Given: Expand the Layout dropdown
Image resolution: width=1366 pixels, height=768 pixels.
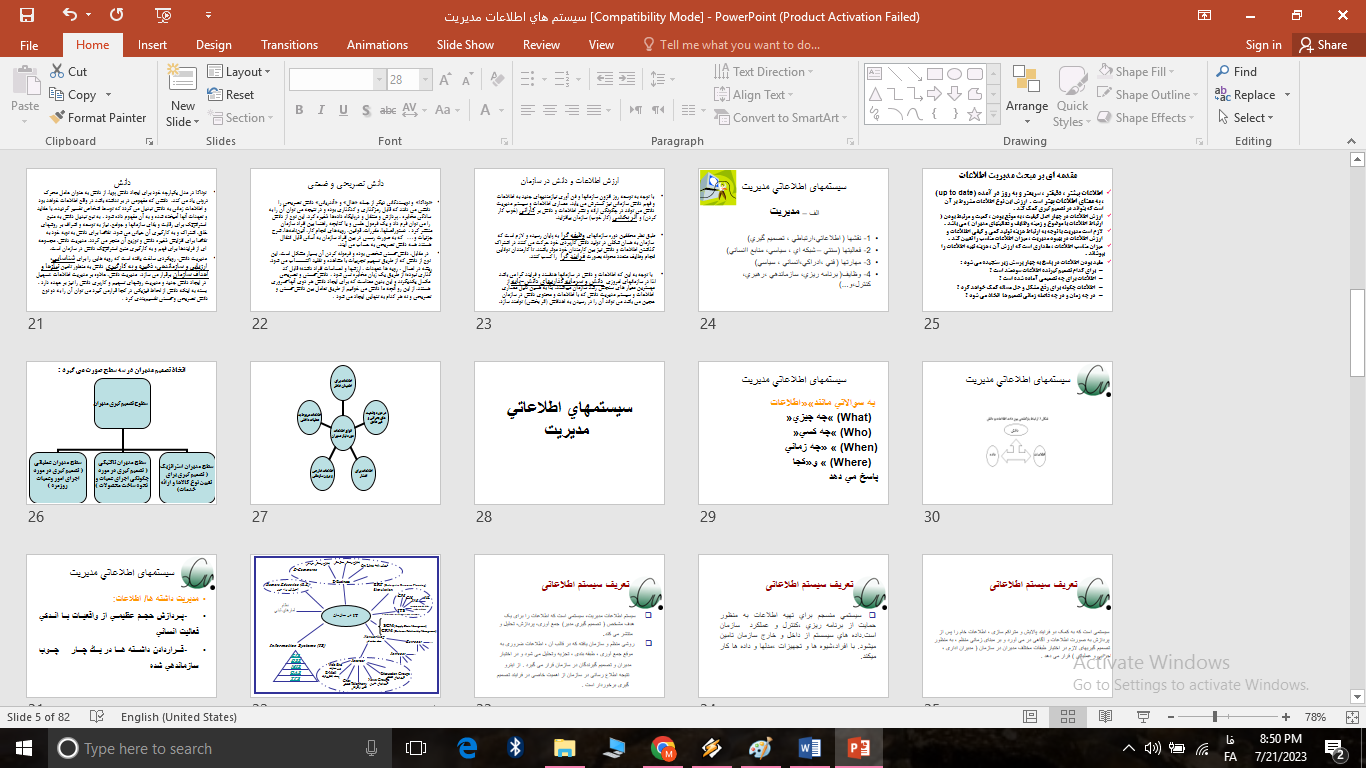Looking at the screenshot, I should coord(240,72).
